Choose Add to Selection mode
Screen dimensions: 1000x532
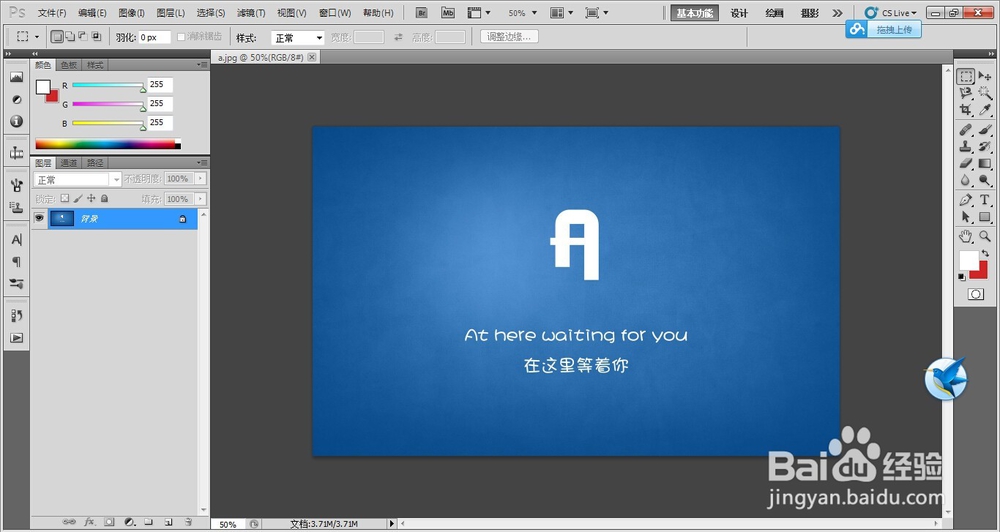point(70,37)
